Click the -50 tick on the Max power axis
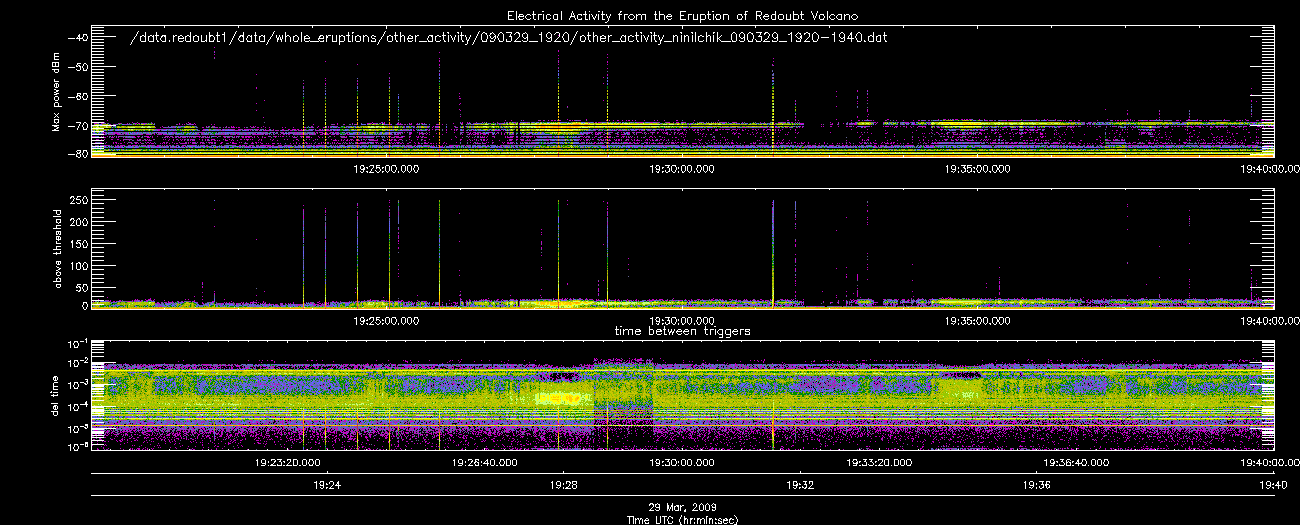1300x525 pixels. (x=77, y=66)
